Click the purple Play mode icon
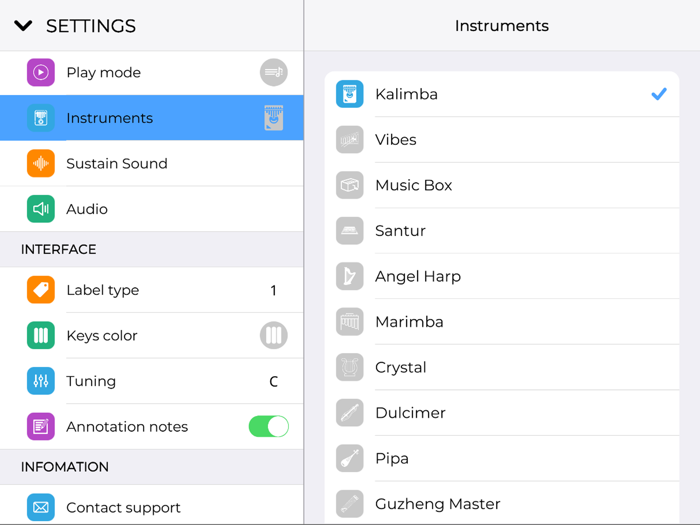 pyautogui.click(x=41, y=72)
